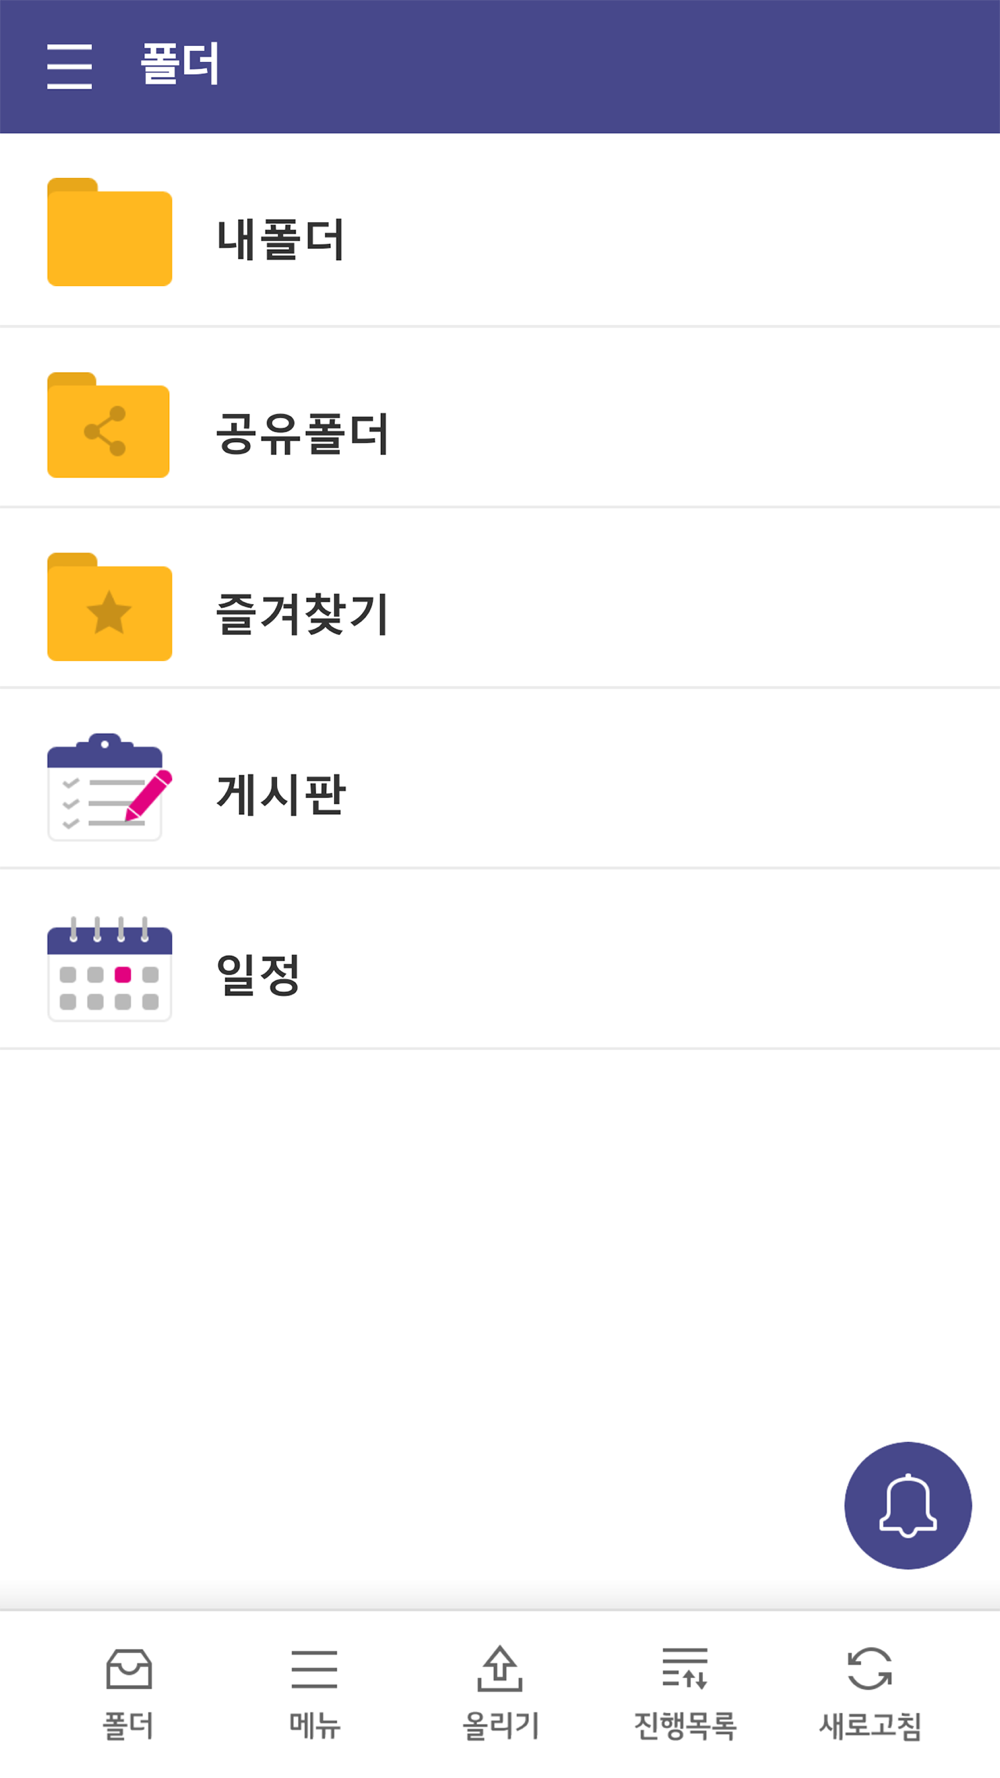This screenshot has width=1000, height=1778.
Task: Open the starred favorites folder icon
Action: click(110, 607)
